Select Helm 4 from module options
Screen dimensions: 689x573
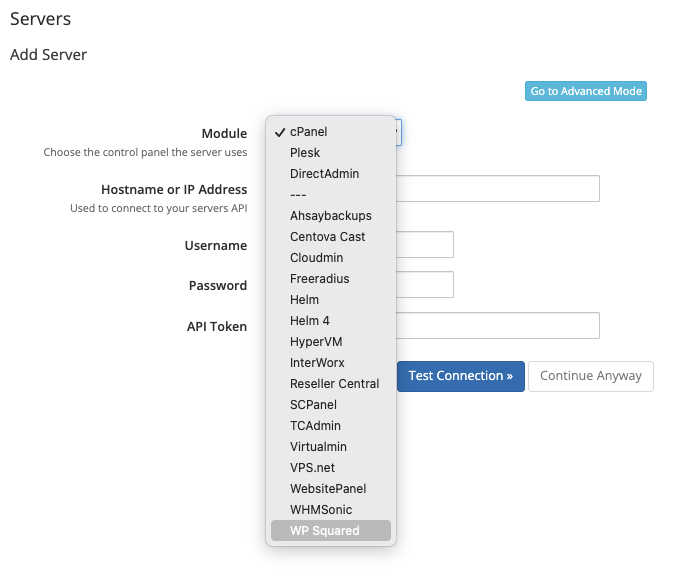(330, 321)
